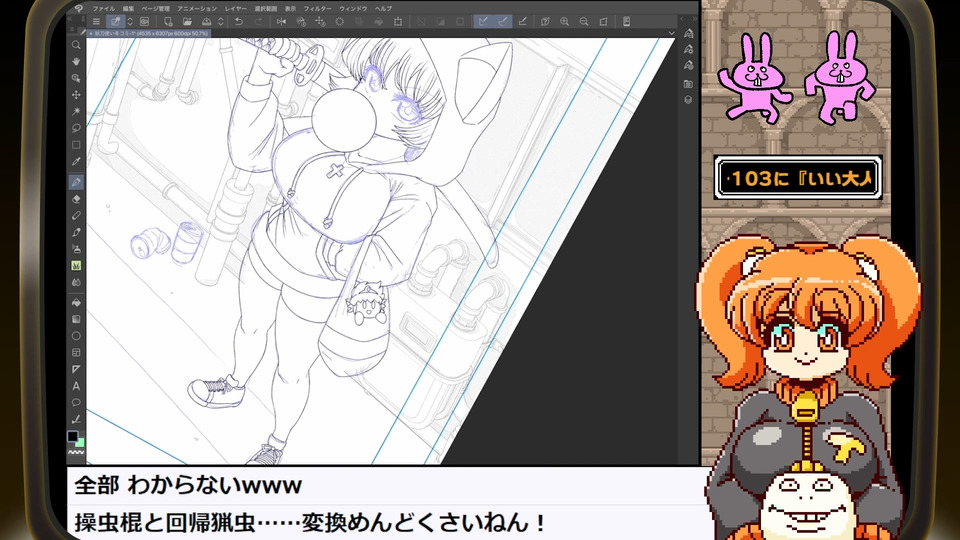Select the Gradient tool
This screenshot has height=540, width=960.
click(76, 319)
